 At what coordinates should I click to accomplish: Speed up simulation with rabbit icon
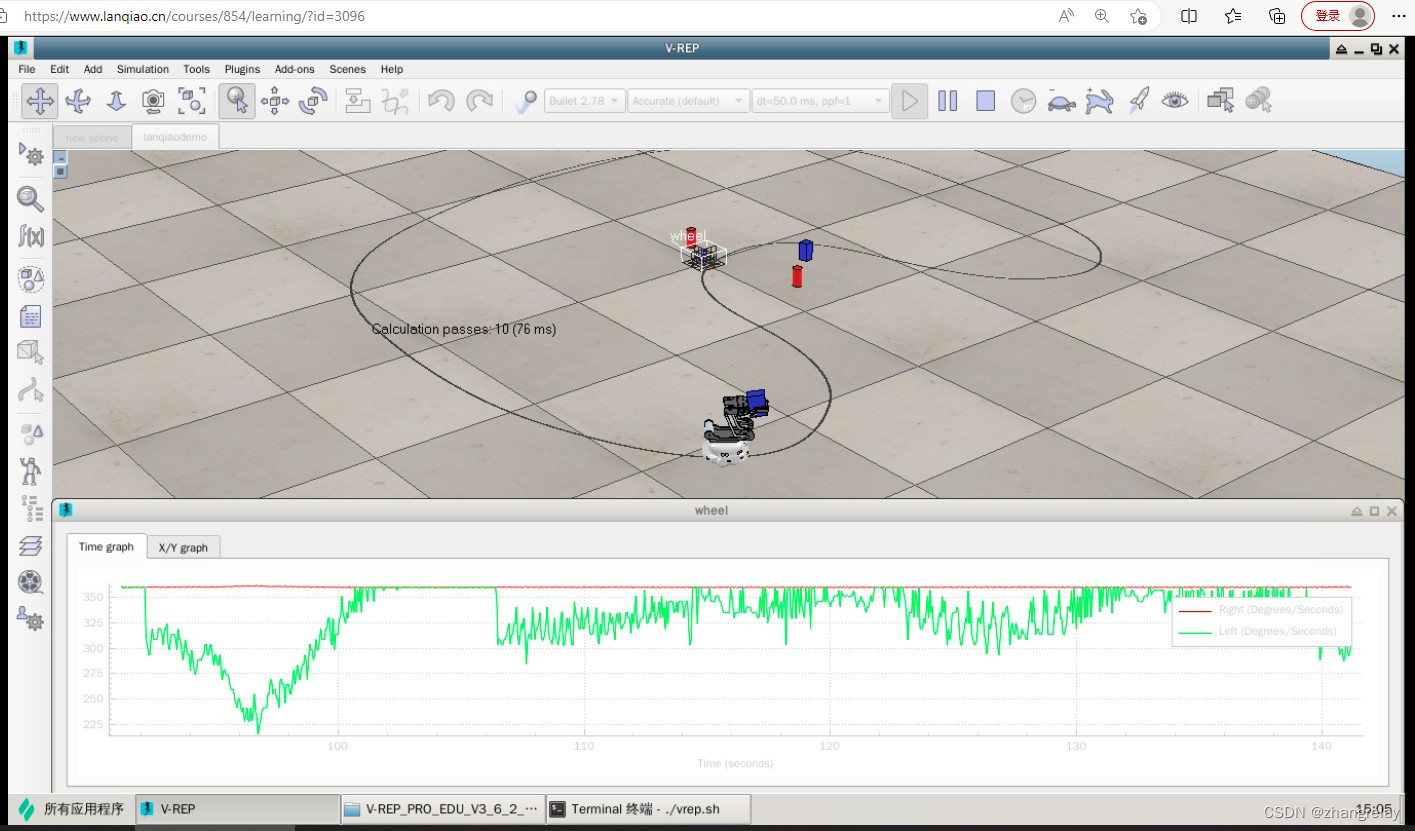coord(1099,100)
